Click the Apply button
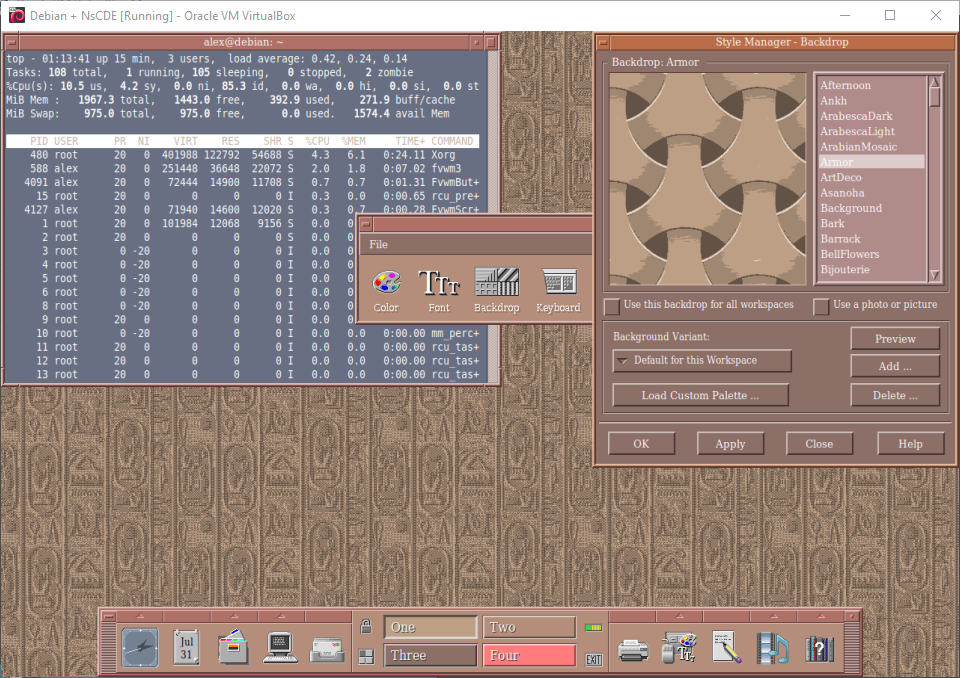960x678 pixels. [x=730, y=444]
